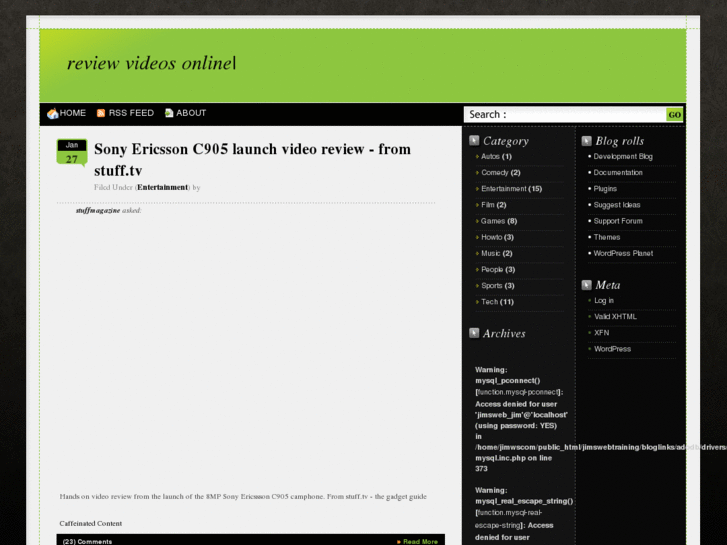Click the Read More link
727x545 pixels.
420,541
